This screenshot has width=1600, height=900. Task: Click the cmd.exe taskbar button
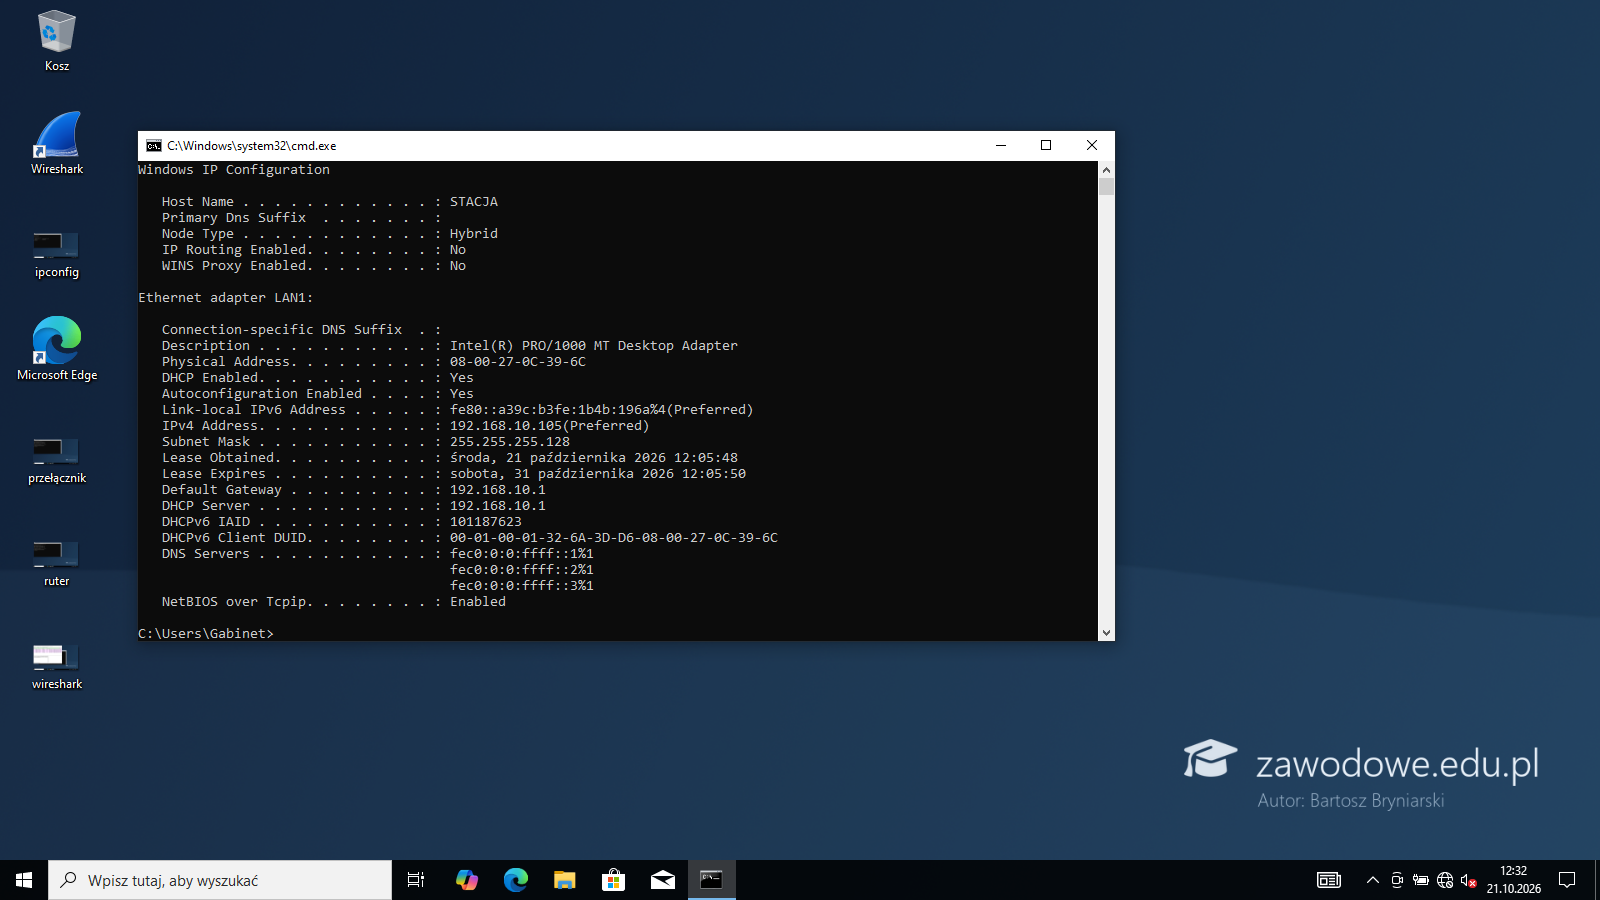(x=712, y=880)
